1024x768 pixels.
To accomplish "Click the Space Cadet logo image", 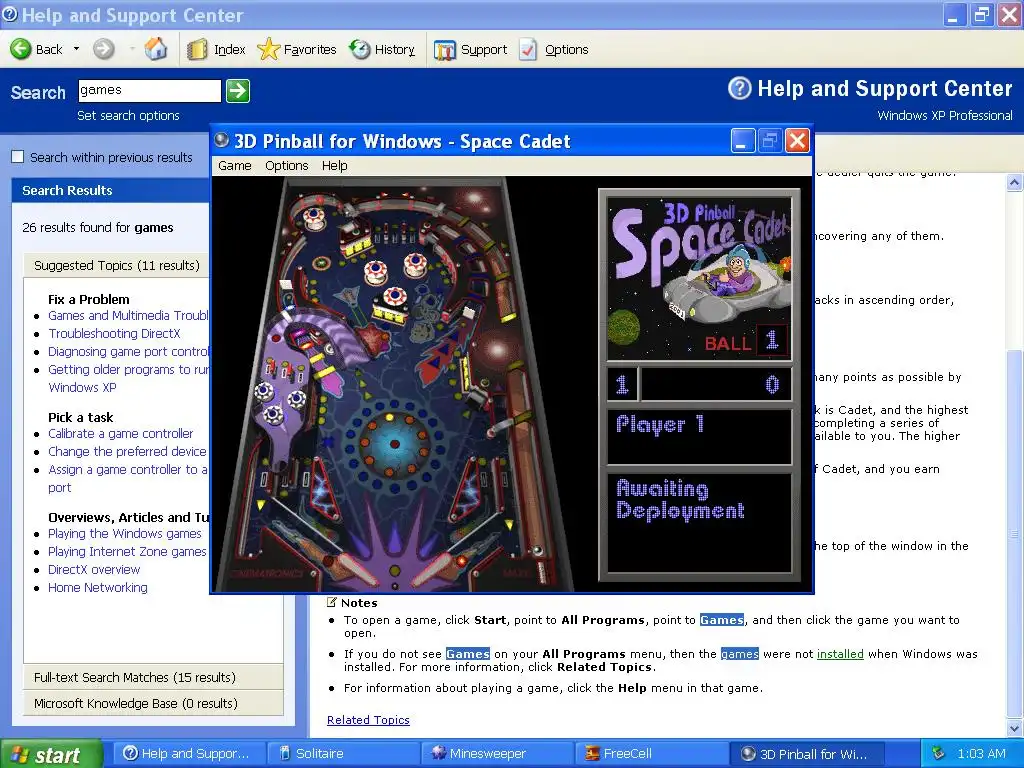I will [x=699, y=278].
